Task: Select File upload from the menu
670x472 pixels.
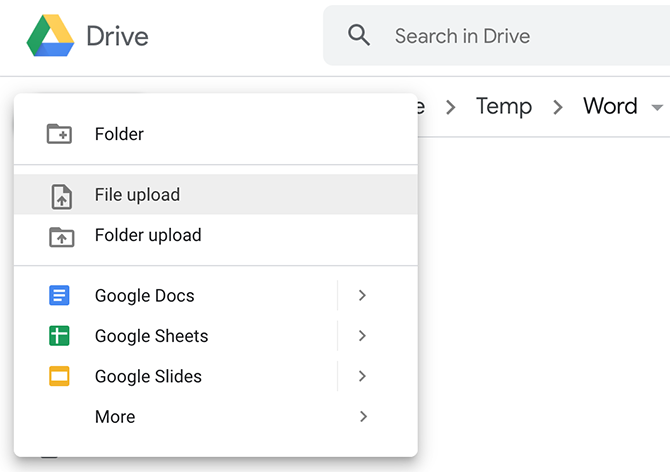Action: 137,195
